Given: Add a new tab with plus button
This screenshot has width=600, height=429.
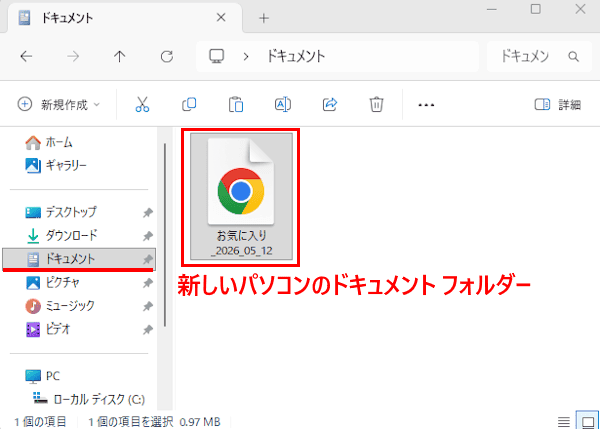Looking at the screenshot, I should click(x=264, y=18).
